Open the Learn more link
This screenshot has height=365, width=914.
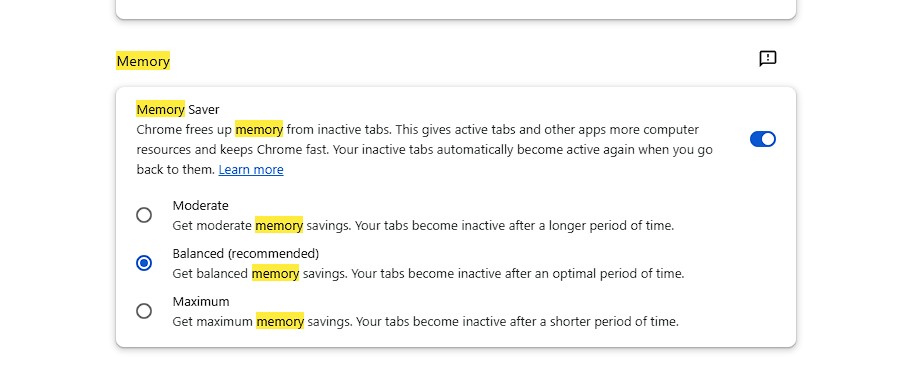(x=251, y=170)
